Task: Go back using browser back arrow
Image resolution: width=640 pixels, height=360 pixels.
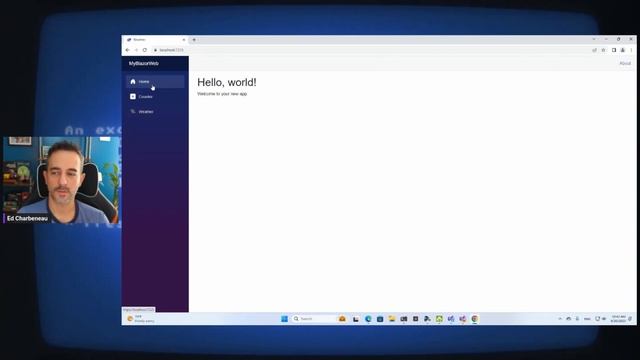Action: [x=127, y=50]
